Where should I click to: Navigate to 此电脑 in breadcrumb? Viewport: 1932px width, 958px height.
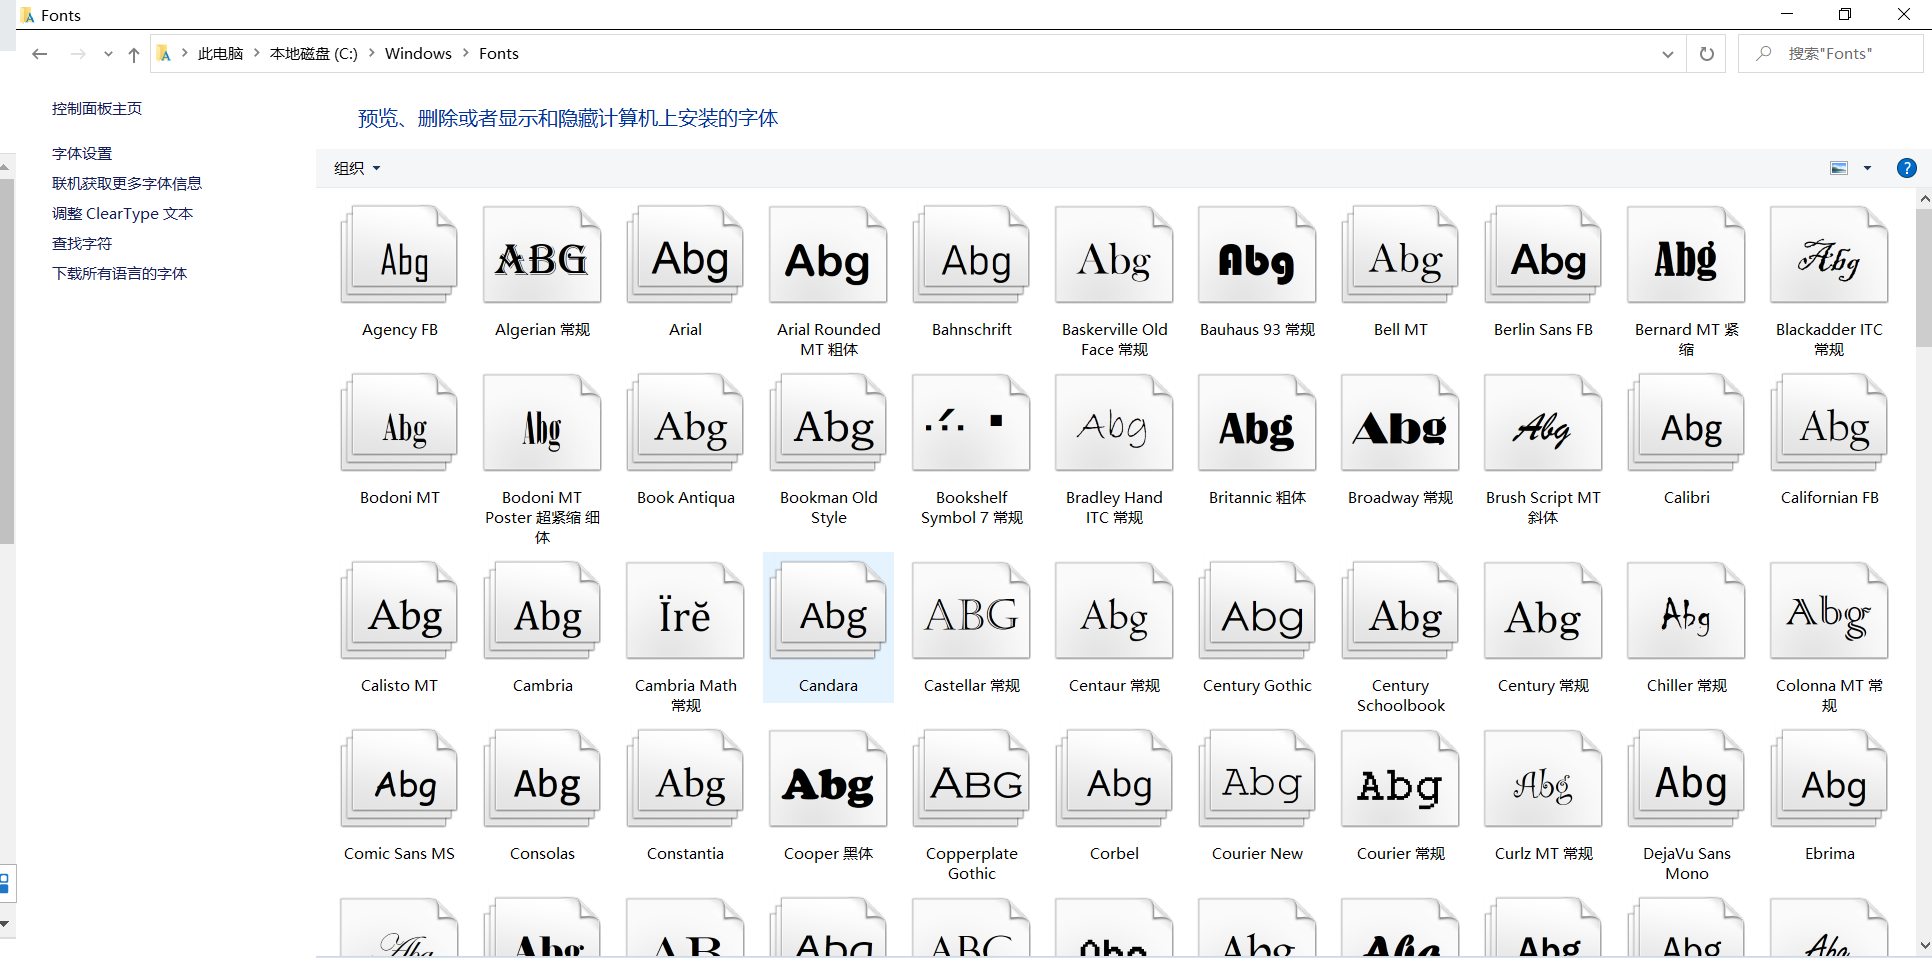[x=221, y=54]
